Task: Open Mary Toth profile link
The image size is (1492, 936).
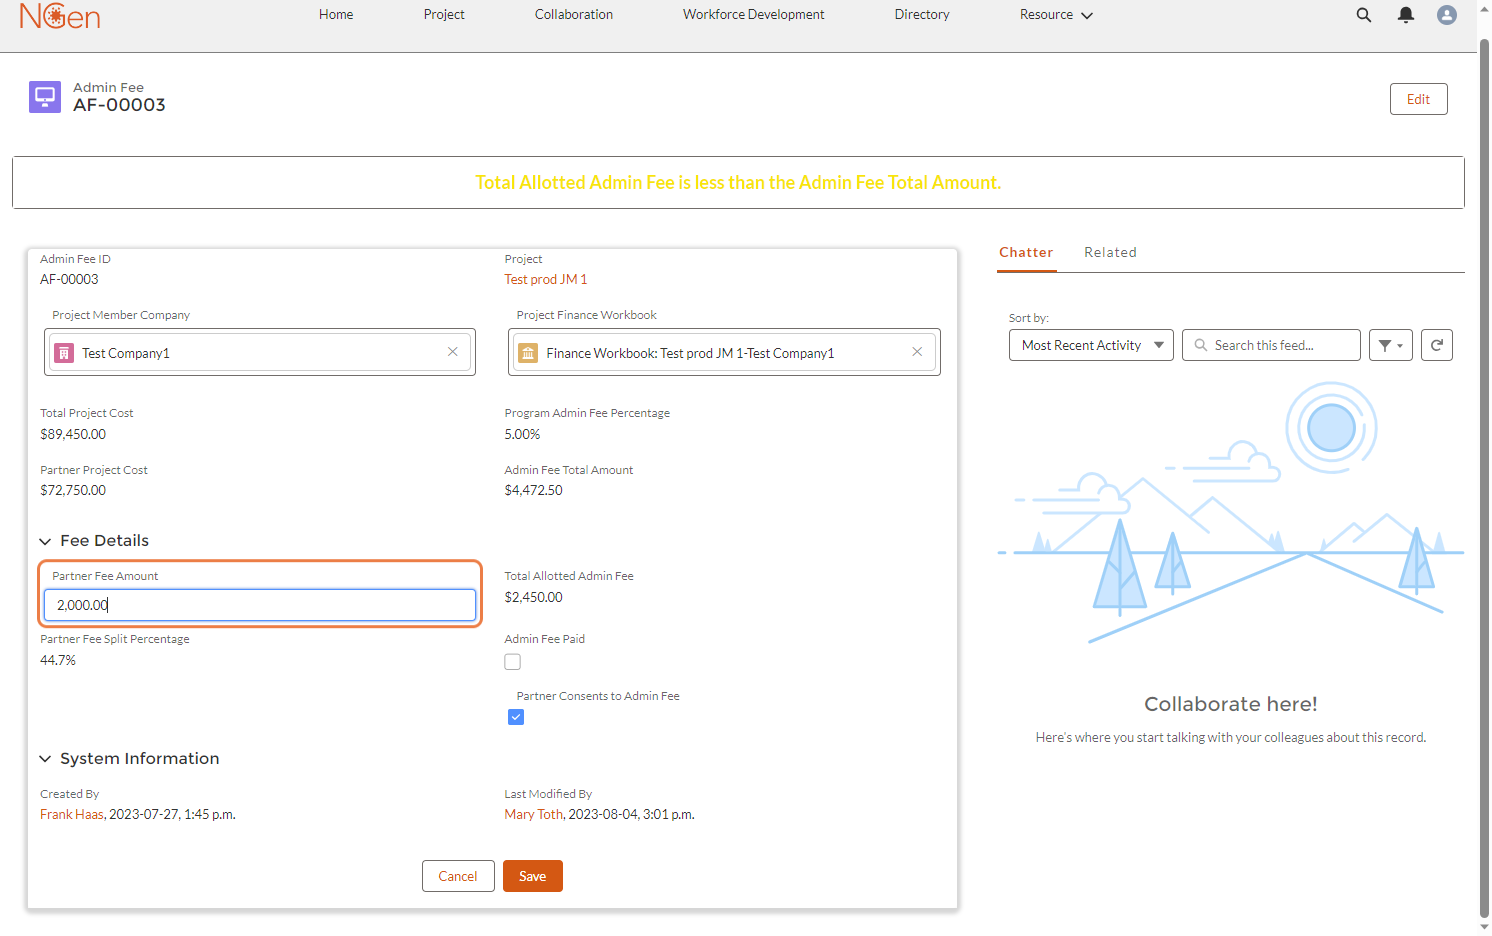Action: click(534, 815)
